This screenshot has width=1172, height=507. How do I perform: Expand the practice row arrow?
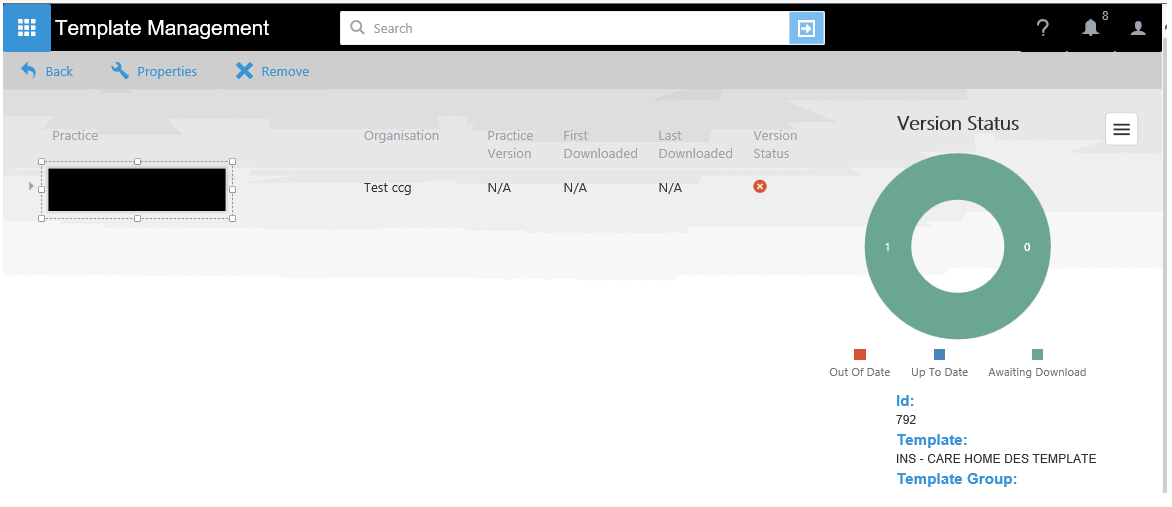tap(31, 186)
